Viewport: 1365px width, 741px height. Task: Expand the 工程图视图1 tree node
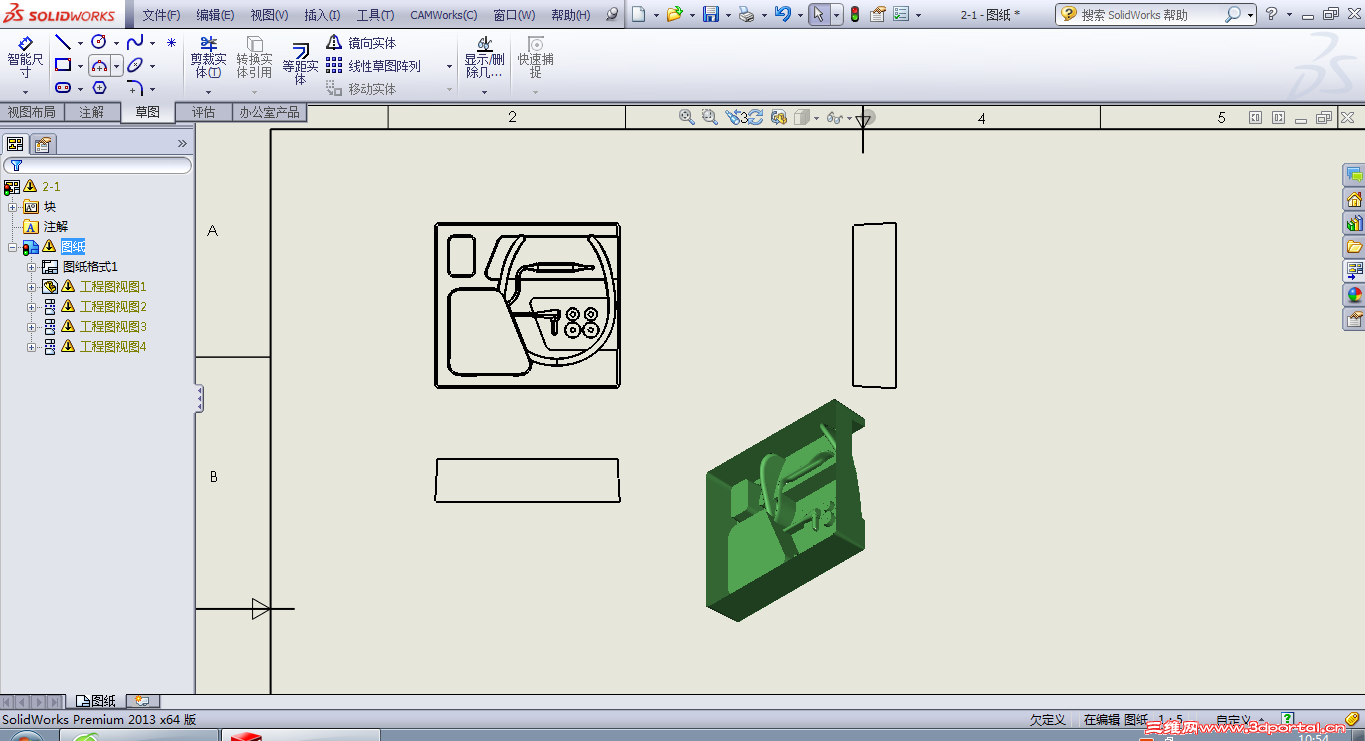[x=32, y=287]
